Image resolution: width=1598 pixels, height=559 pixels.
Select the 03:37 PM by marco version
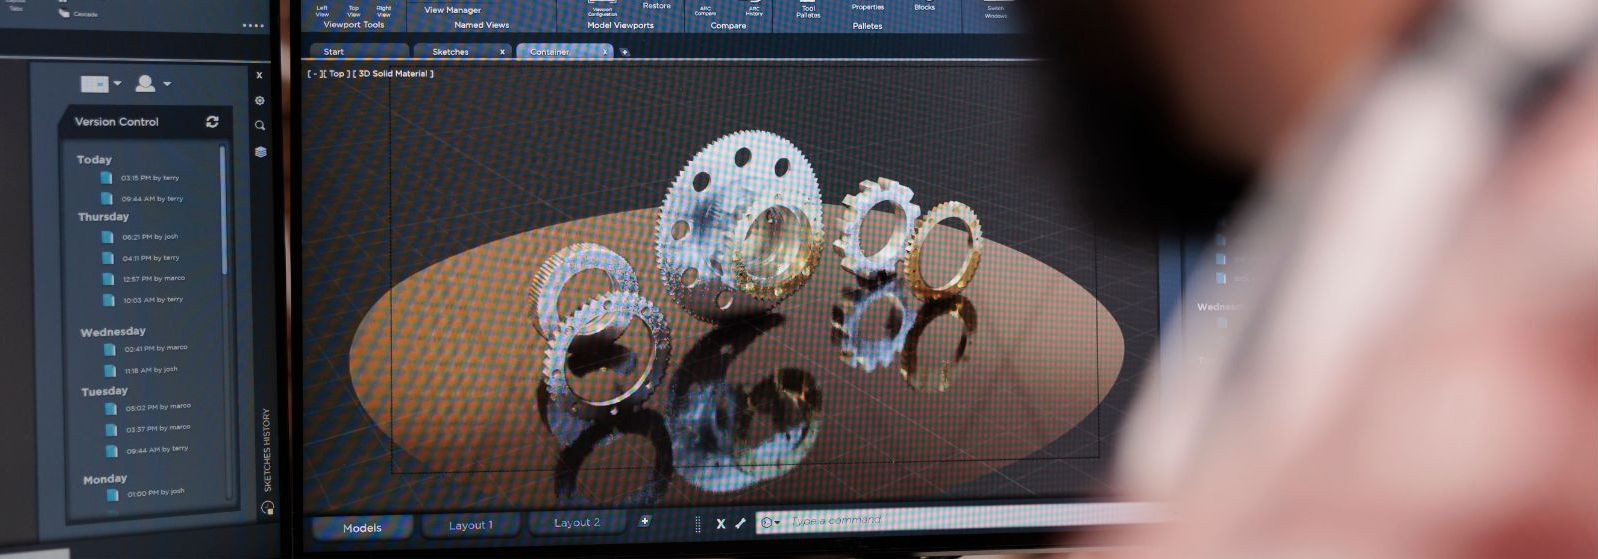pyautogui.click(x=148, y=429)
